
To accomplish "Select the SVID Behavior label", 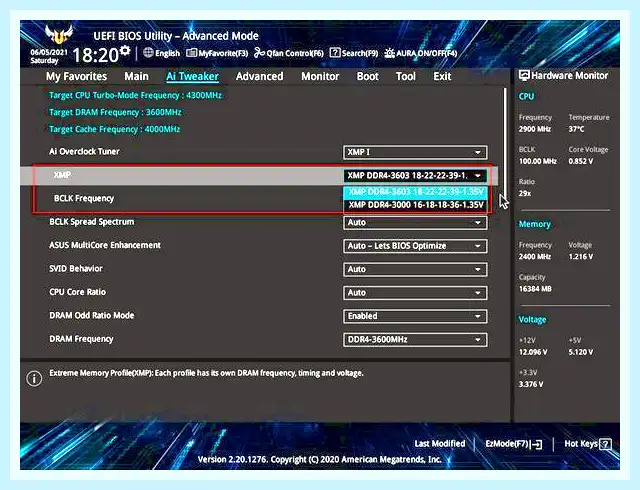I will coord(76,269).
